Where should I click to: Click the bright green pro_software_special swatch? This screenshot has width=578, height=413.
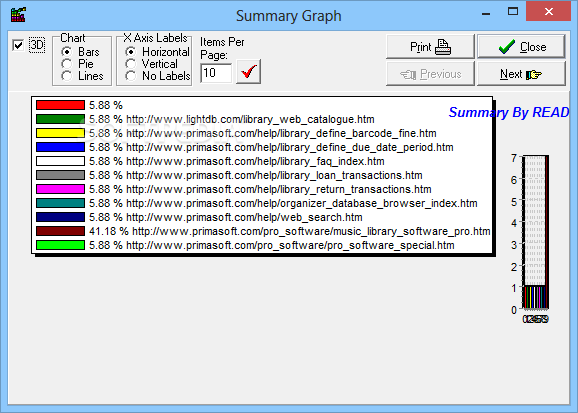60,245
